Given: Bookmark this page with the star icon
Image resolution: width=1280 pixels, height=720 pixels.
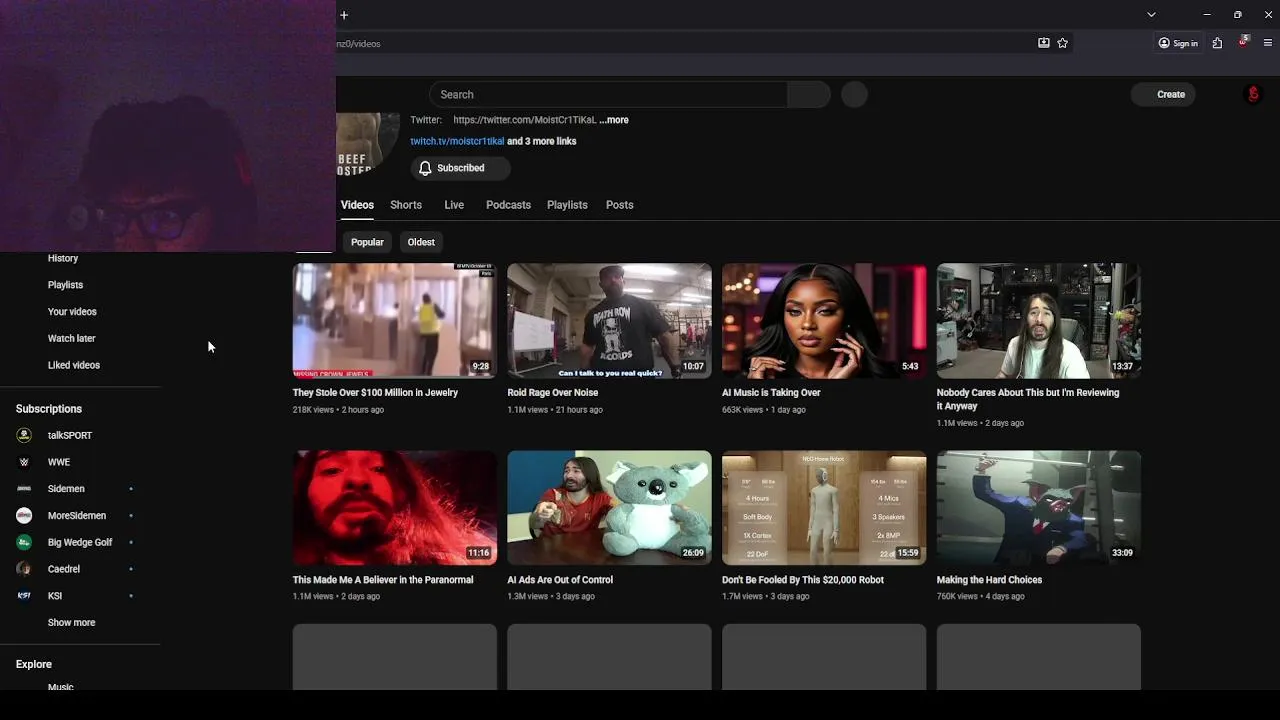Looking at the screenshot, I should pos(1062,43).
